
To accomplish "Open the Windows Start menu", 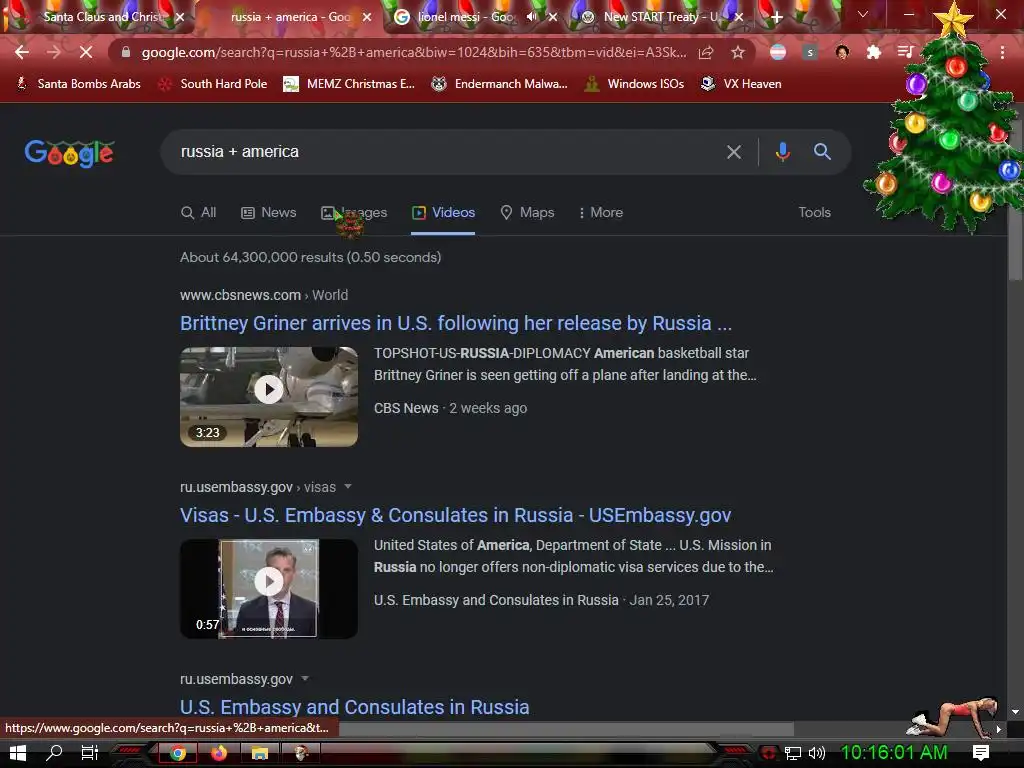I will (x=18, y=753).
